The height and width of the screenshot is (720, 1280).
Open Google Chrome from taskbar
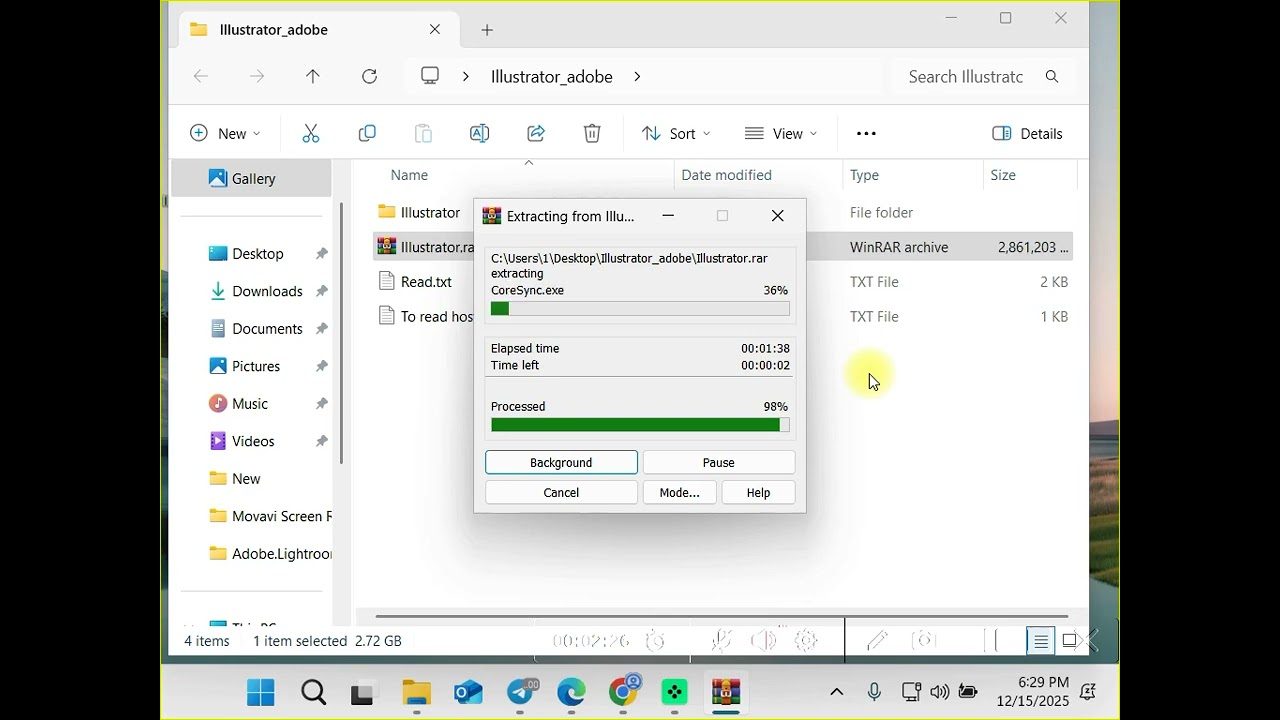(x=624, y=692)
